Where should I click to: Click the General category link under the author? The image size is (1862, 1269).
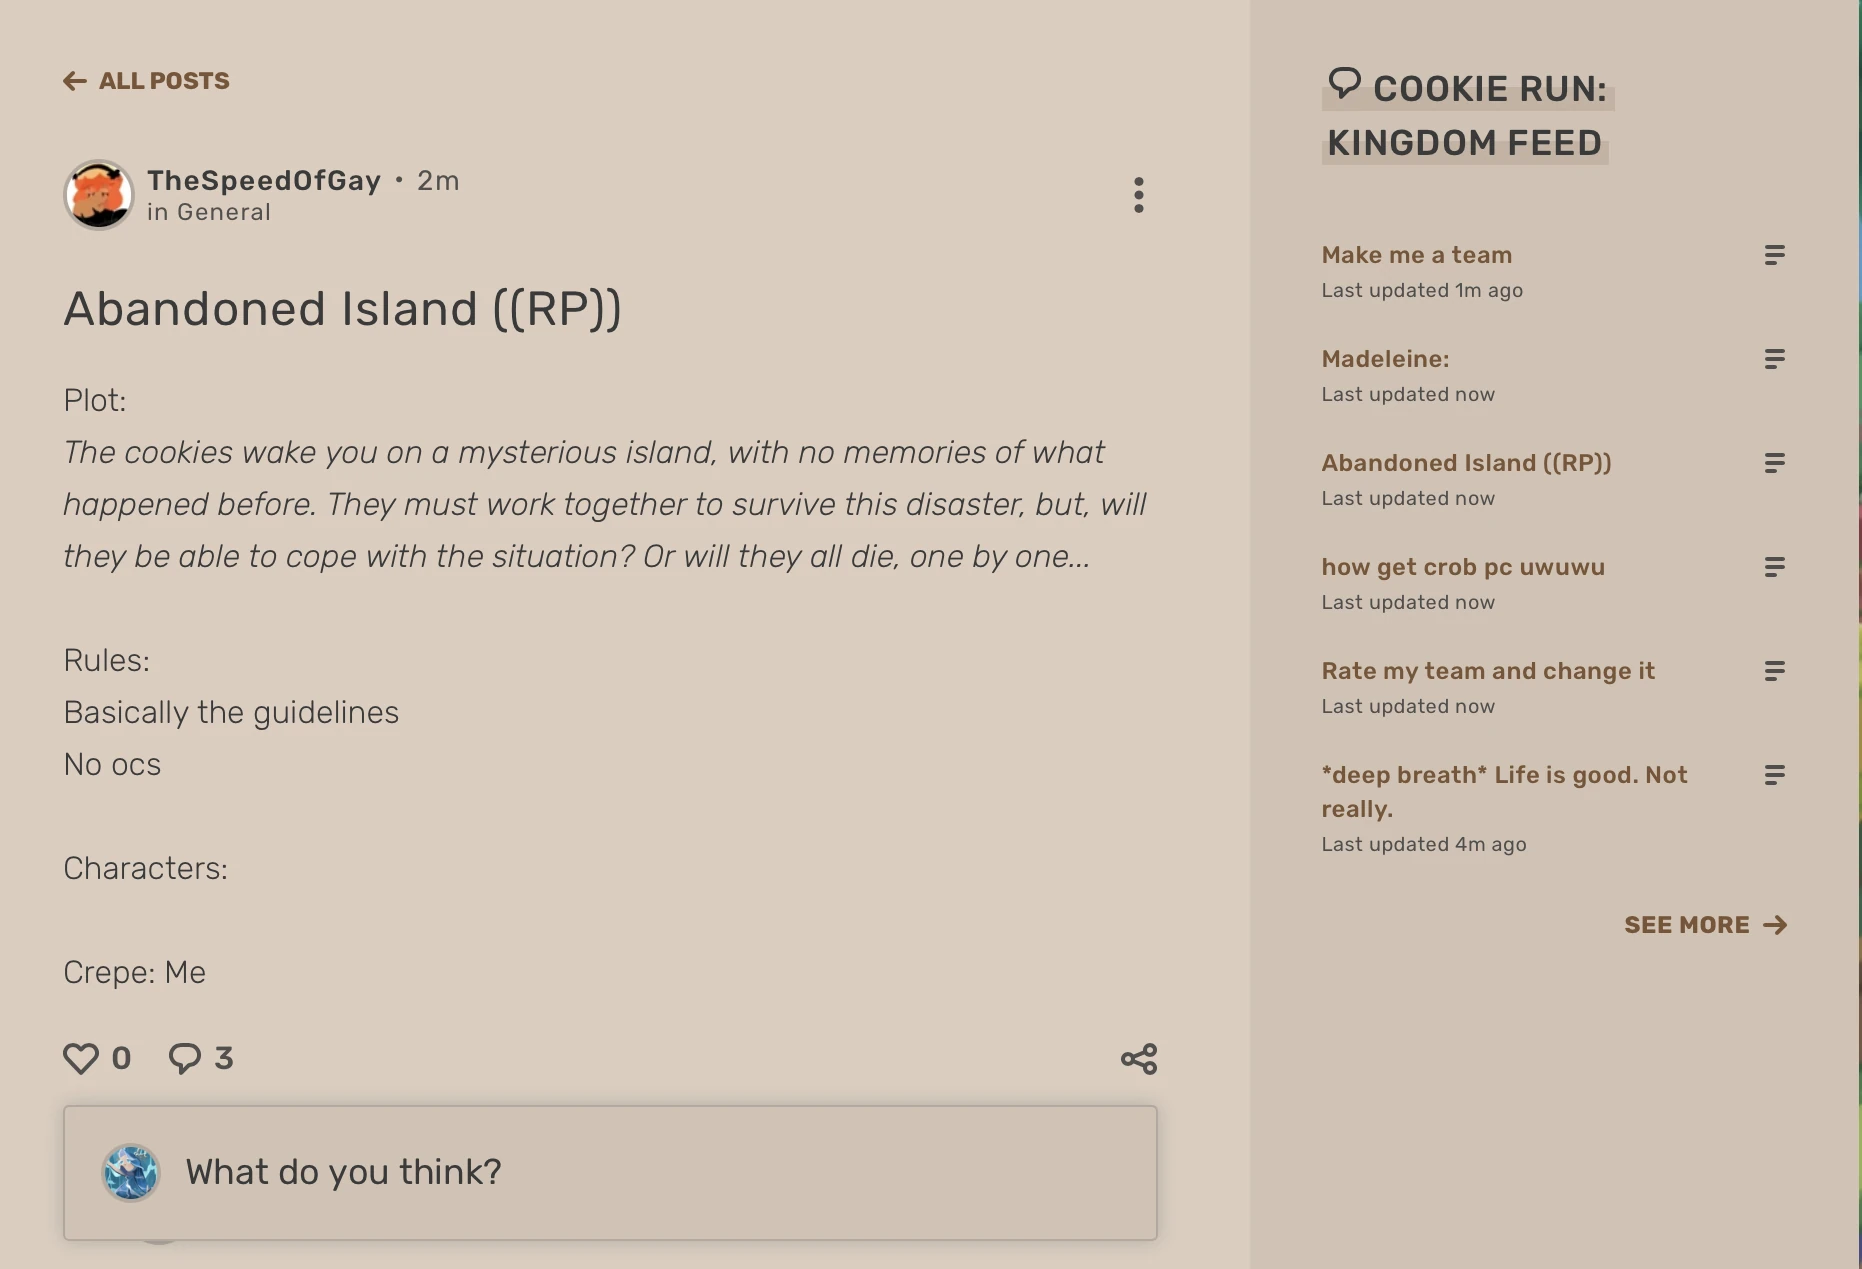[x=223, y=212]
